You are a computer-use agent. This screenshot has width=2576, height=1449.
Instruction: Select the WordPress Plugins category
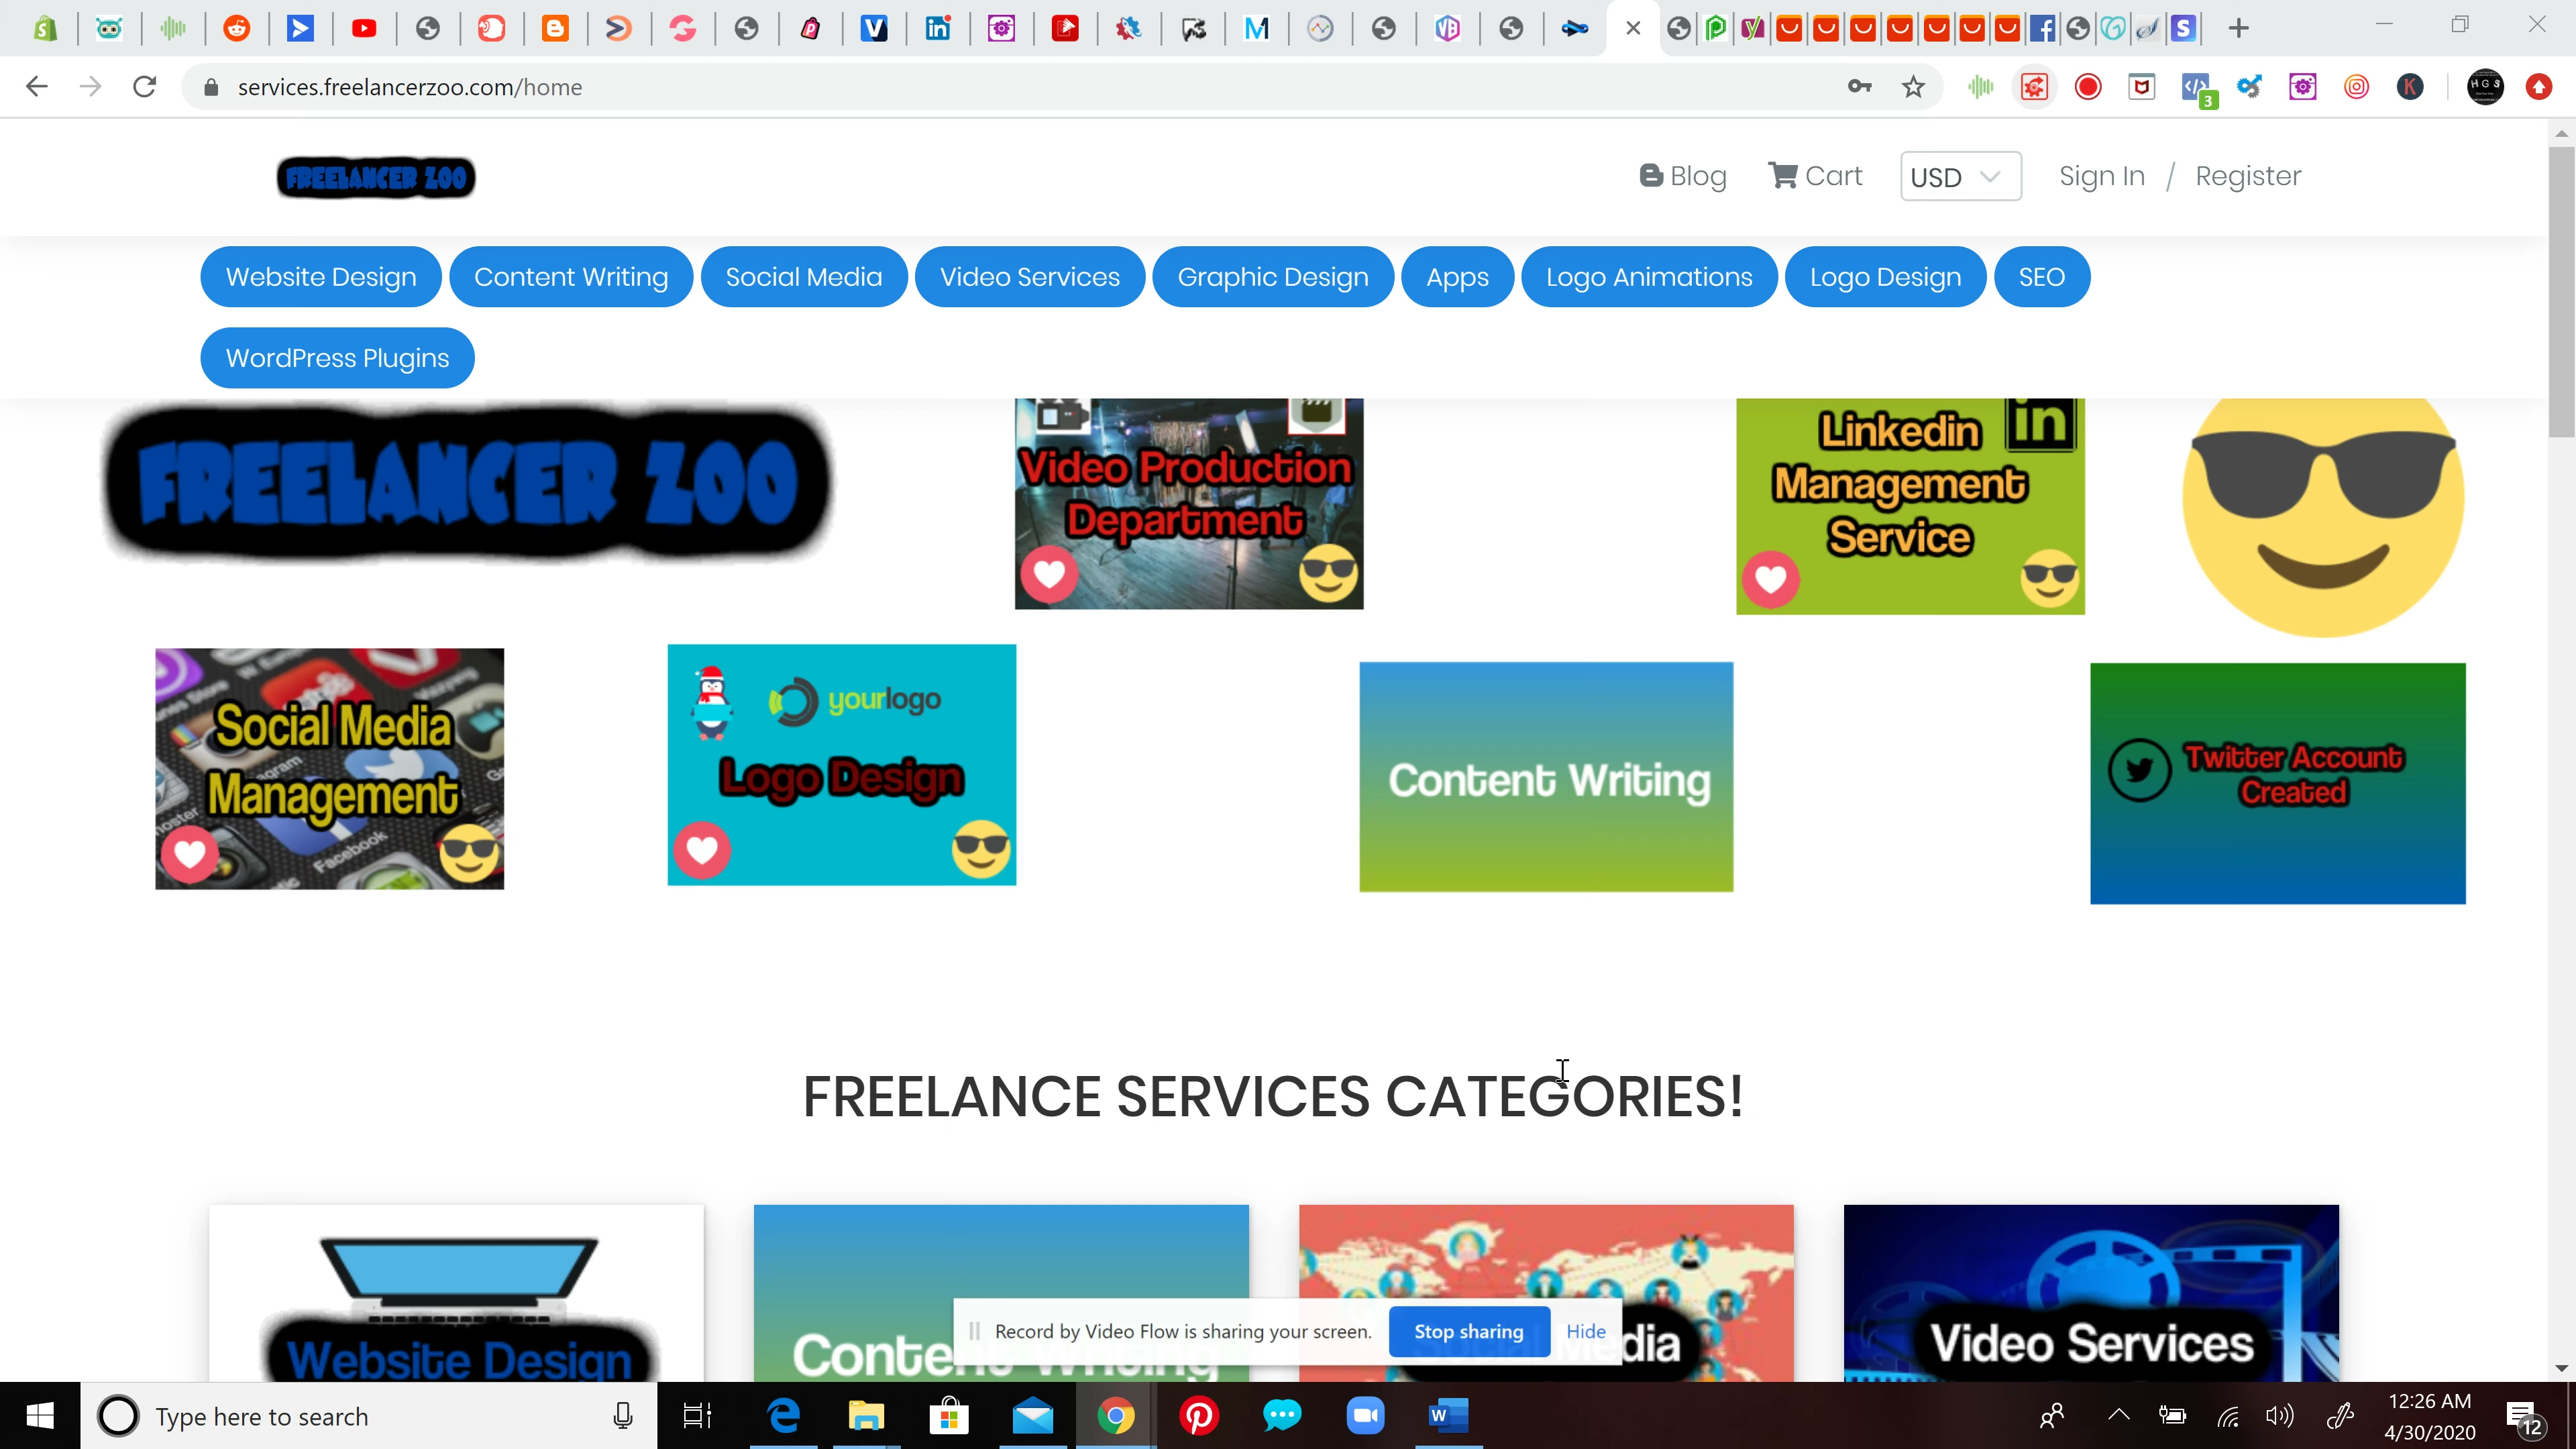(x=337, y=358)
